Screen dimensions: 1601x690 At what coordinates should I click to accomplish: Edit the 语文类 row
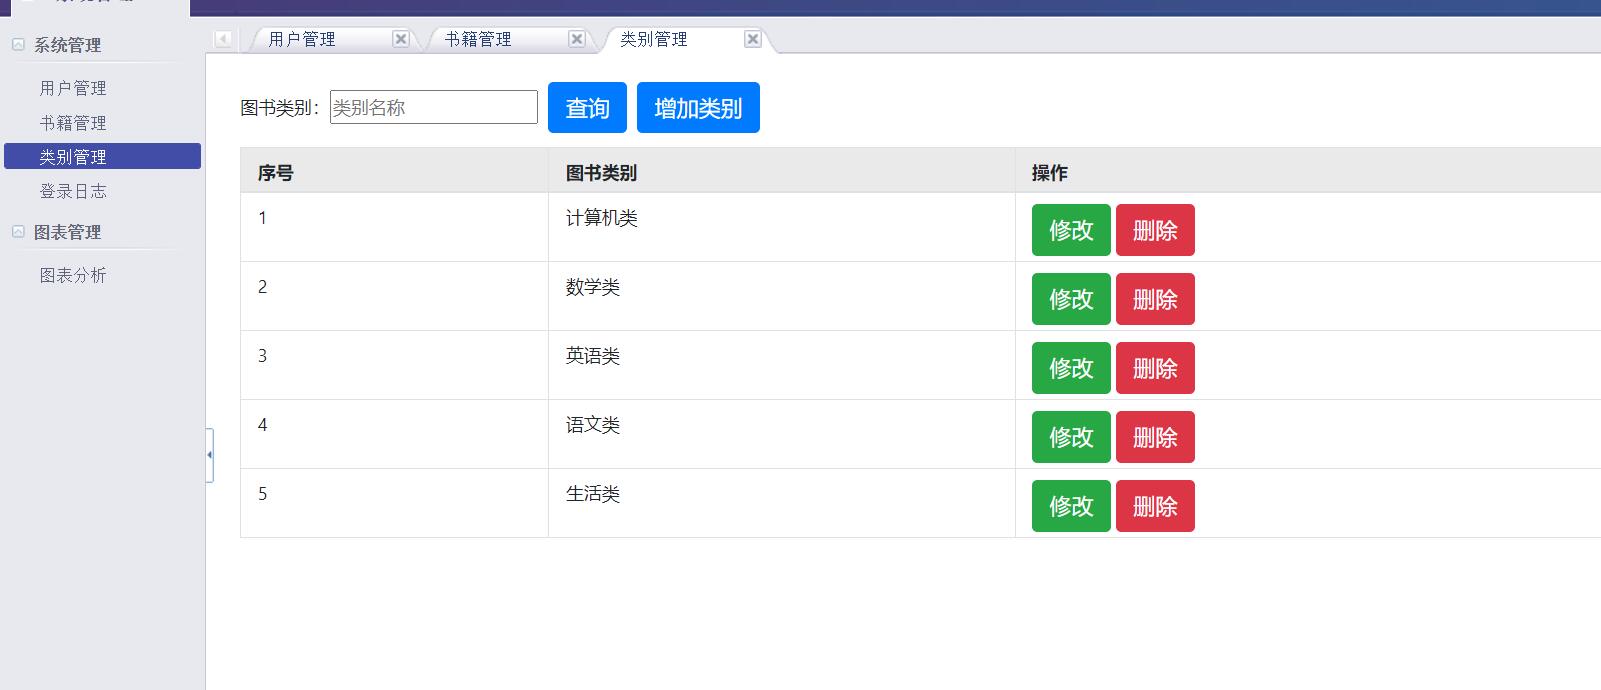point(1071,437)
